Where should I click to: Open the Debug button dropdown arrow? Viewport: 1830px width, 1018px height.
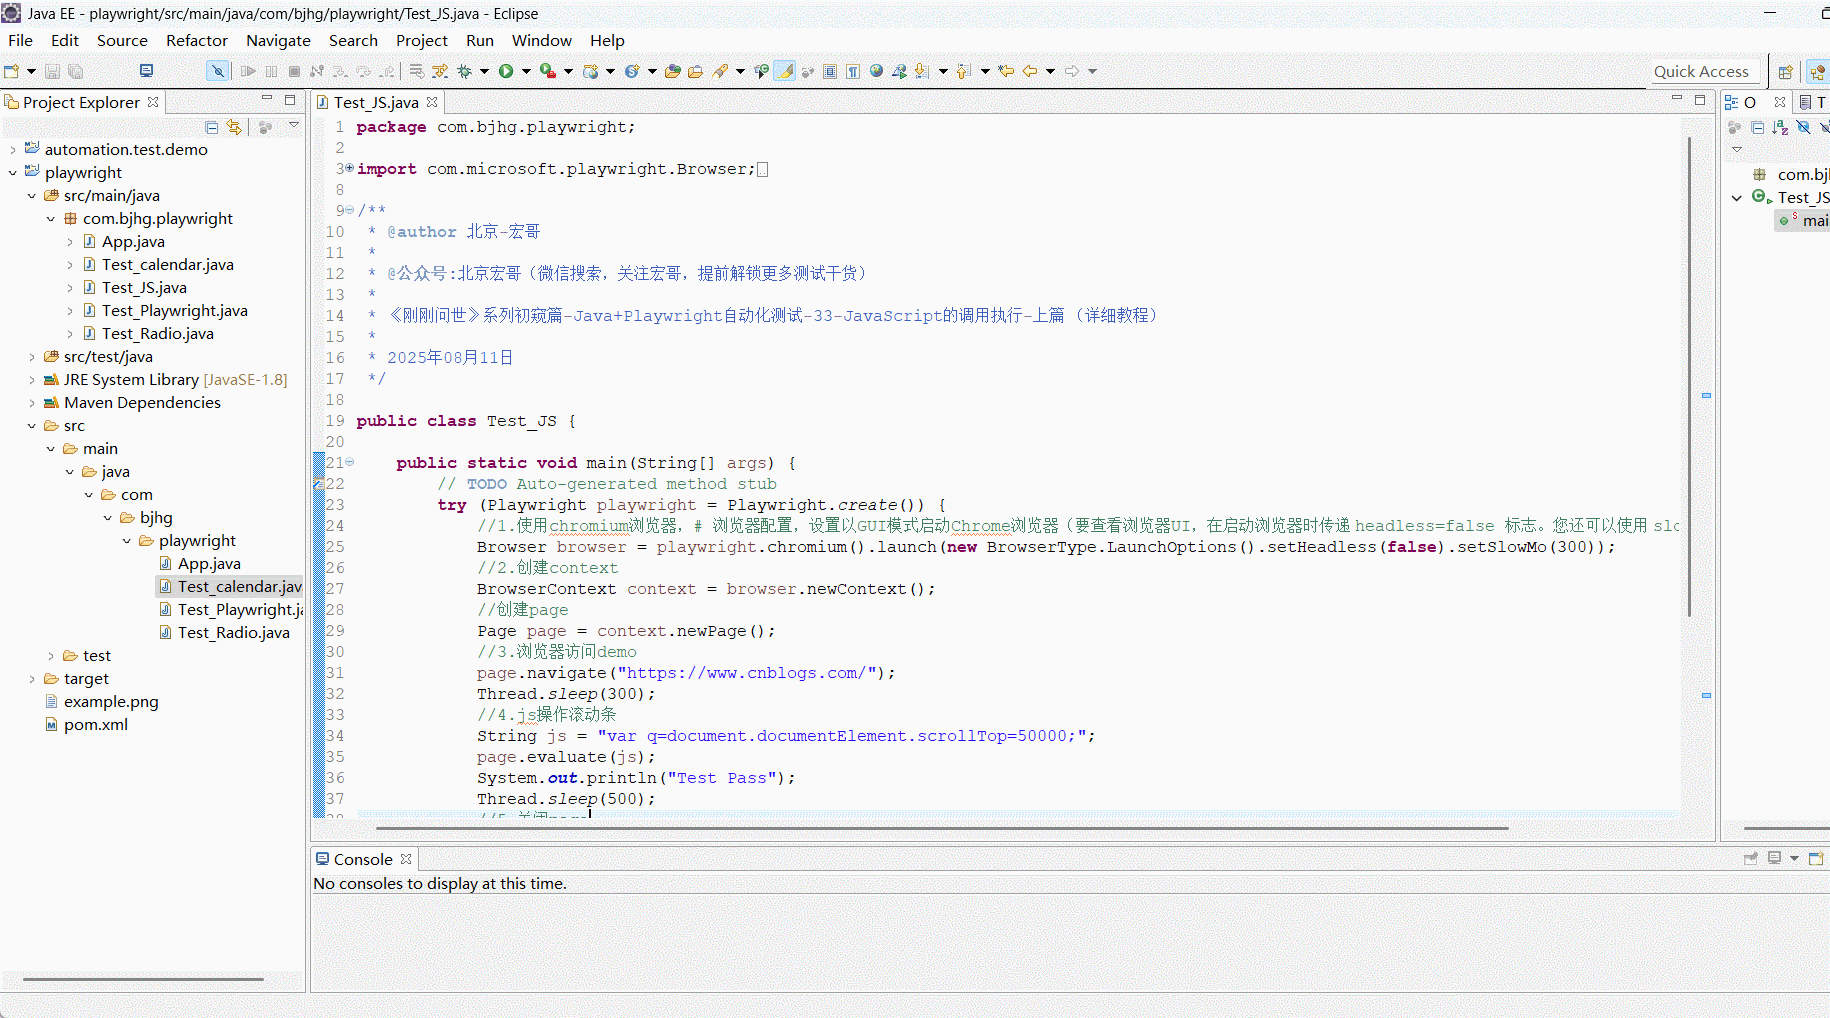(484, 72)
